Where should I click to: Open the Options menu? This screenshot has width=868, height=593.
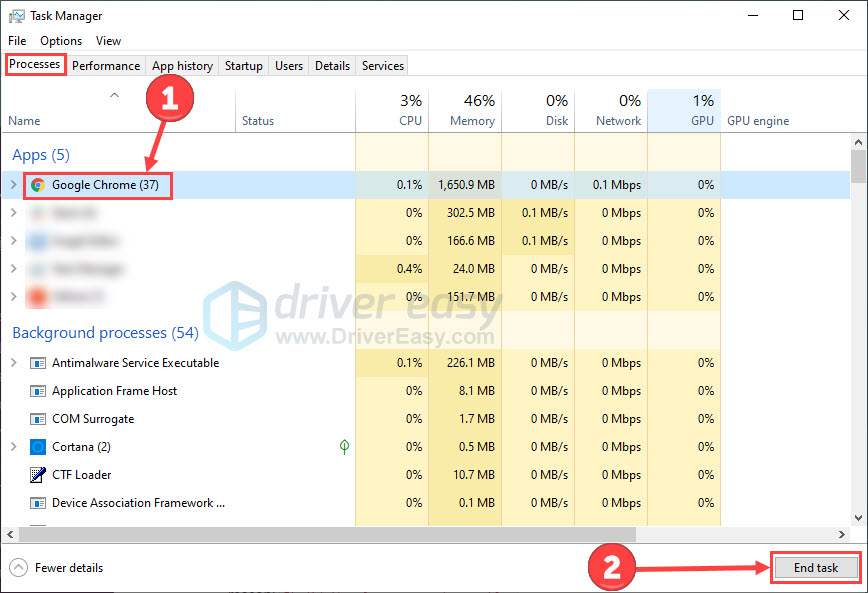tap(60, 40)
